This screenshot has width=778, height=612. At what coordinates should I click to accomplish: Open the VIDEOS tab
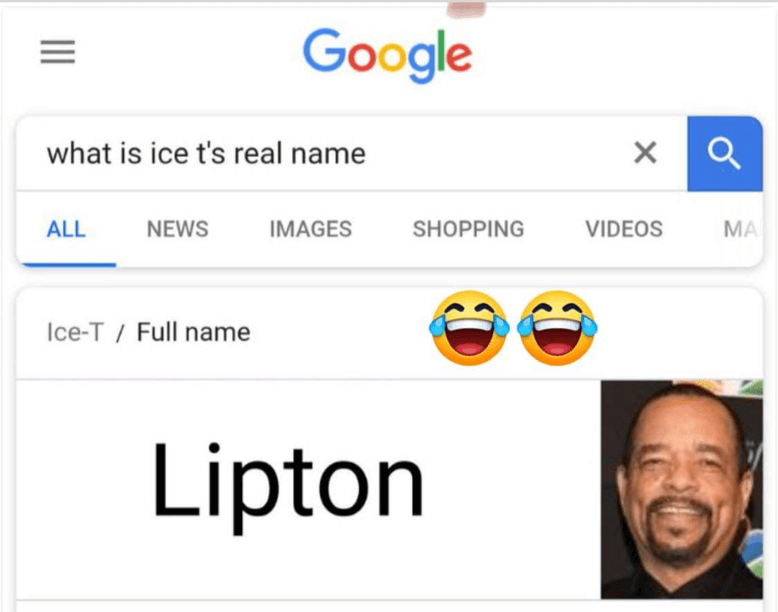624,229
